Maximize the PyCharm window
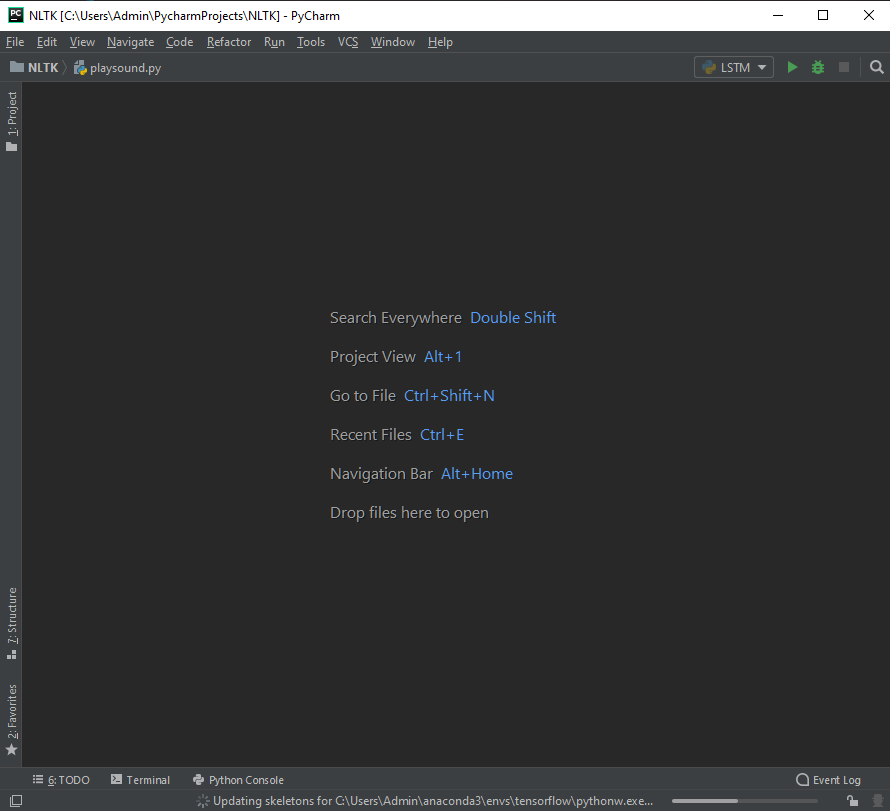890x811 pixels. click(x=822, y=15)
